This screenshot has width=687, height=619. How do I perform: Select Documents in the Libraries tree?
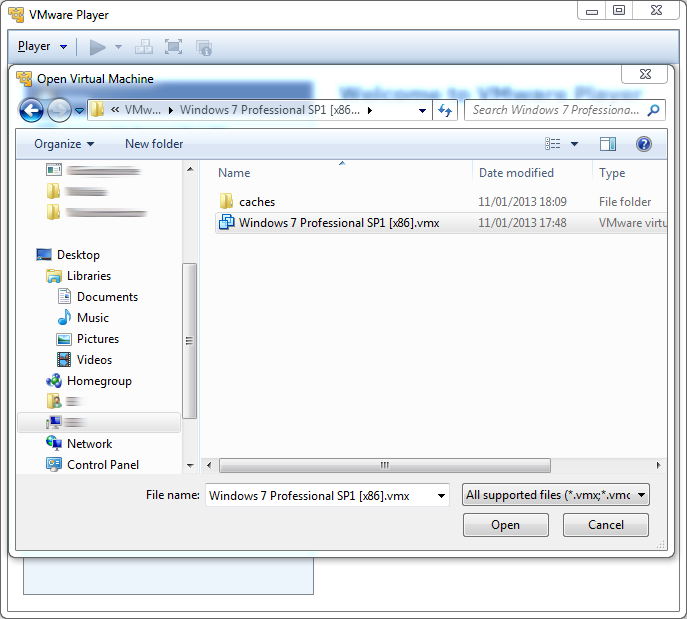pos(107,297)
